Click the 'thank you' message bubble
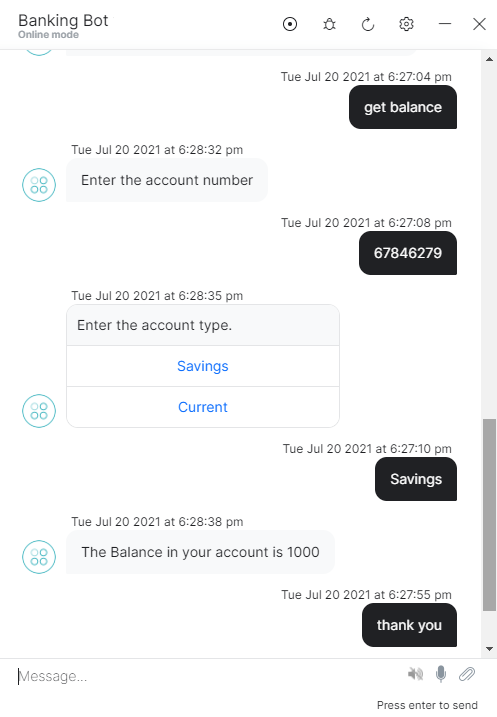Viewport: 497px width, 717px height. pos(409,625)
